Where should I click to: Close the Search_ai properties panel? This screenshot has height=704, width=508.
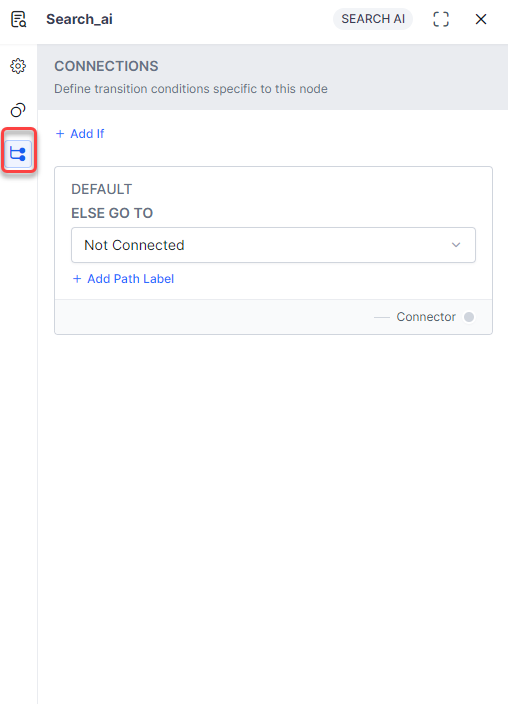tap(481, 19)
